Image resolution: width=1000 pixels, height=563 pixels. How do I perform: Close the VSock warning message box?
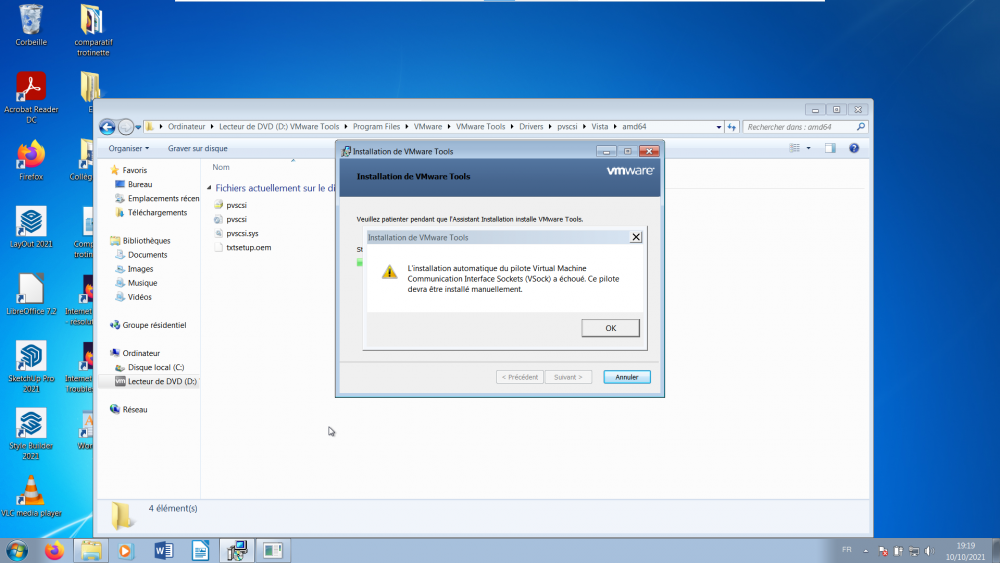click(x=636, y=237)
